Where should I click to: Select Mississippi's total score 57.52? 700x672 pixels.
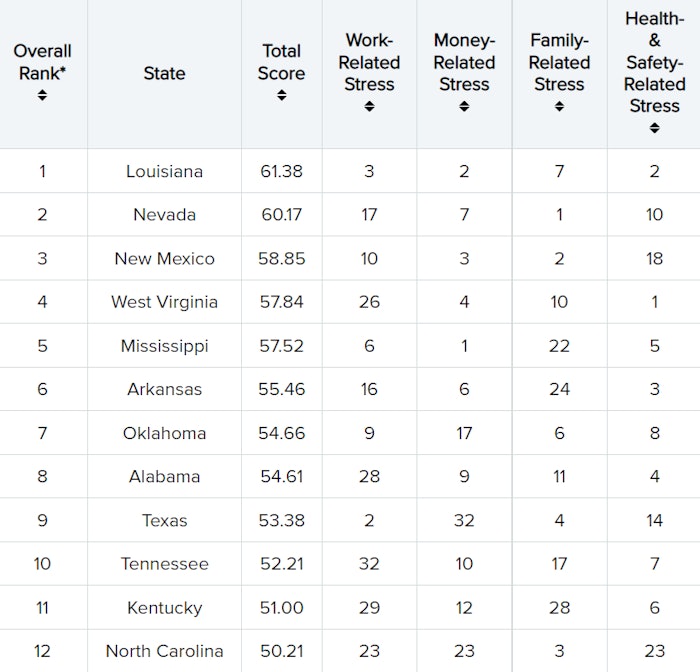(x=282, y=346)
